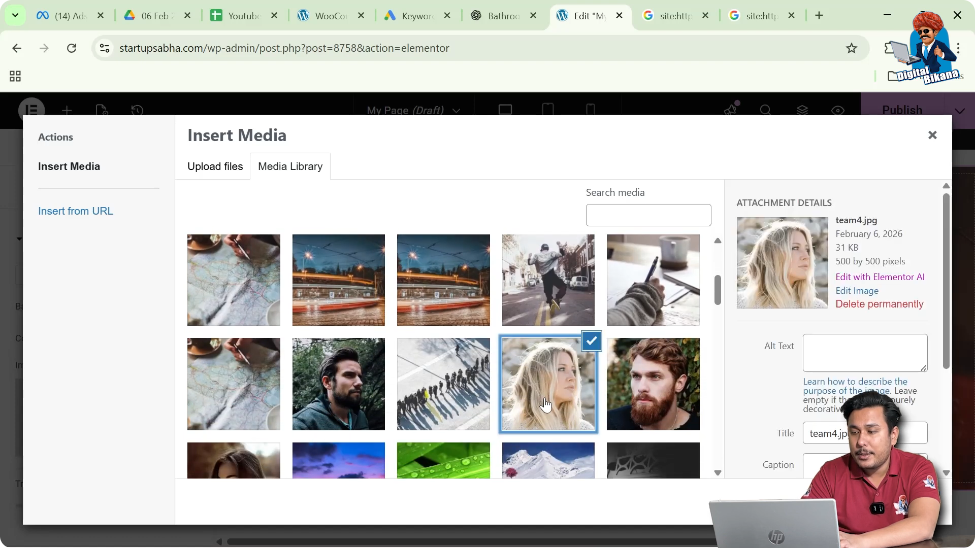Viewport: 975px width, 548px height.
Task: Go back in the browser
Action: tap(17, 48)
